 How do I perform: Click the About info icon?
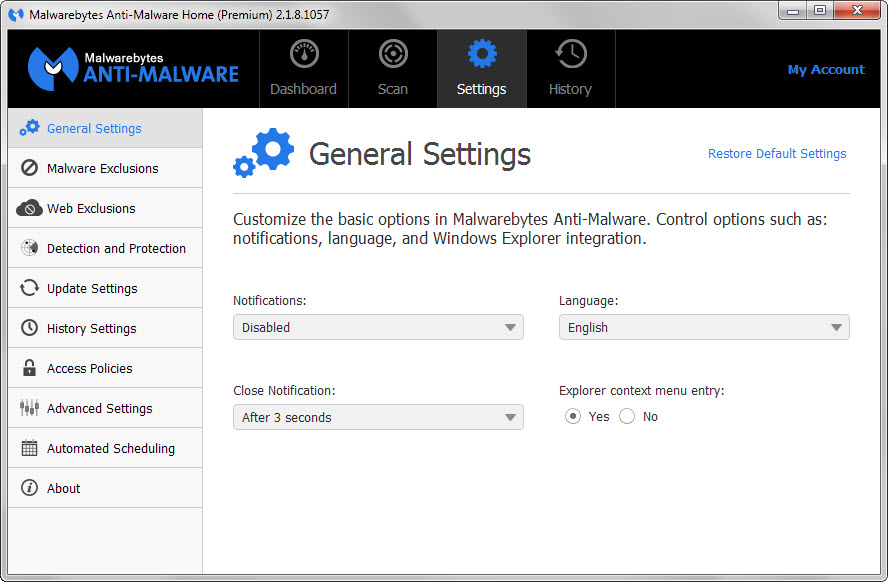coord(29,487)
